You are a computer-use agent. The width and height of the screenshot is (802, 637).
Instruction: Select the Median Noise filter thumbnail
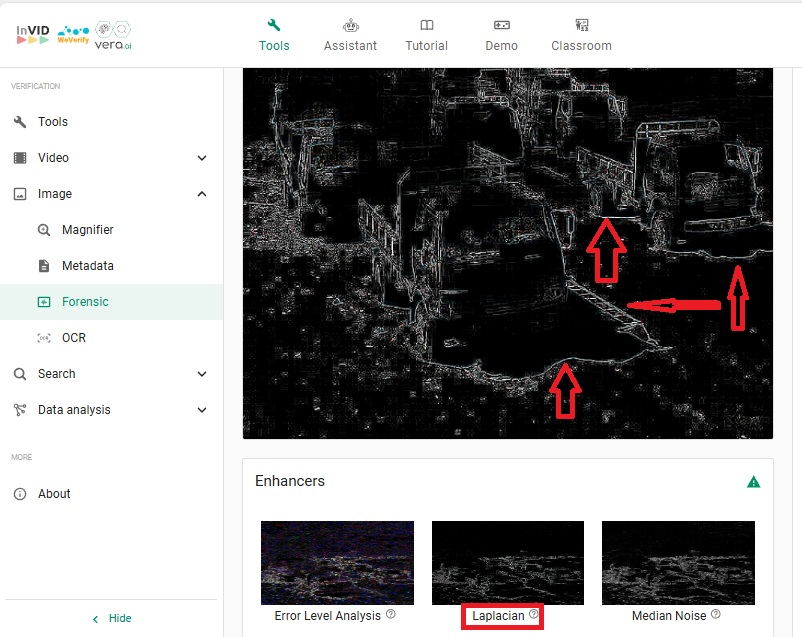coord(678,562)
